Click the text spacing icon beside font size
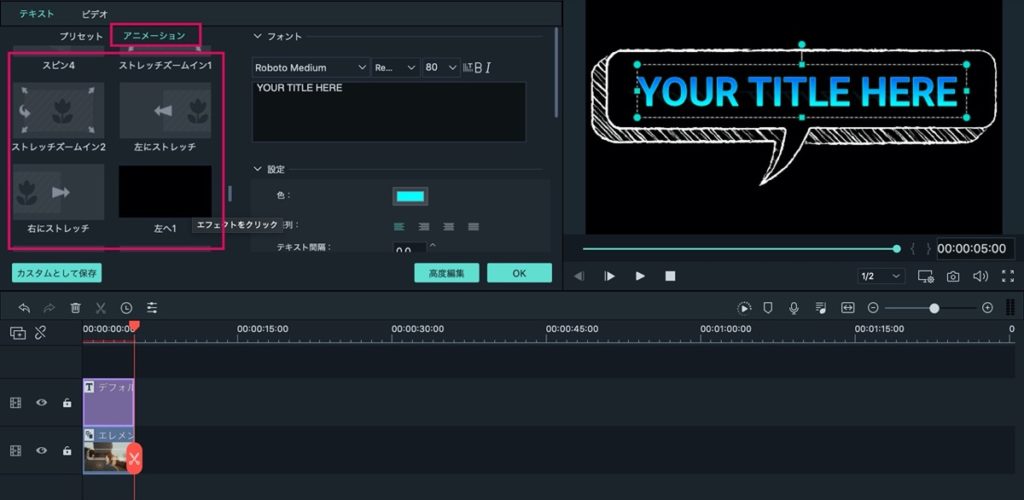 click(x=468, y=67)
